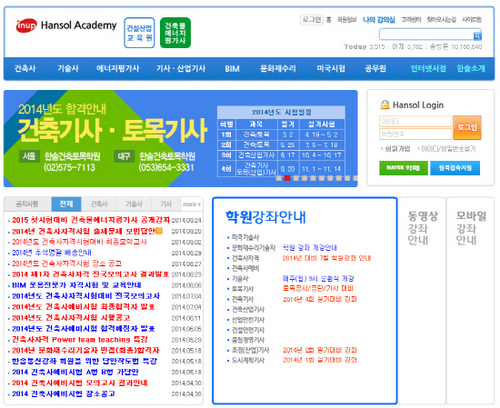Open 찾아오시는길 header link
Image resolution: width=500 pixels, height=408 pixels.
click(441, 20)
